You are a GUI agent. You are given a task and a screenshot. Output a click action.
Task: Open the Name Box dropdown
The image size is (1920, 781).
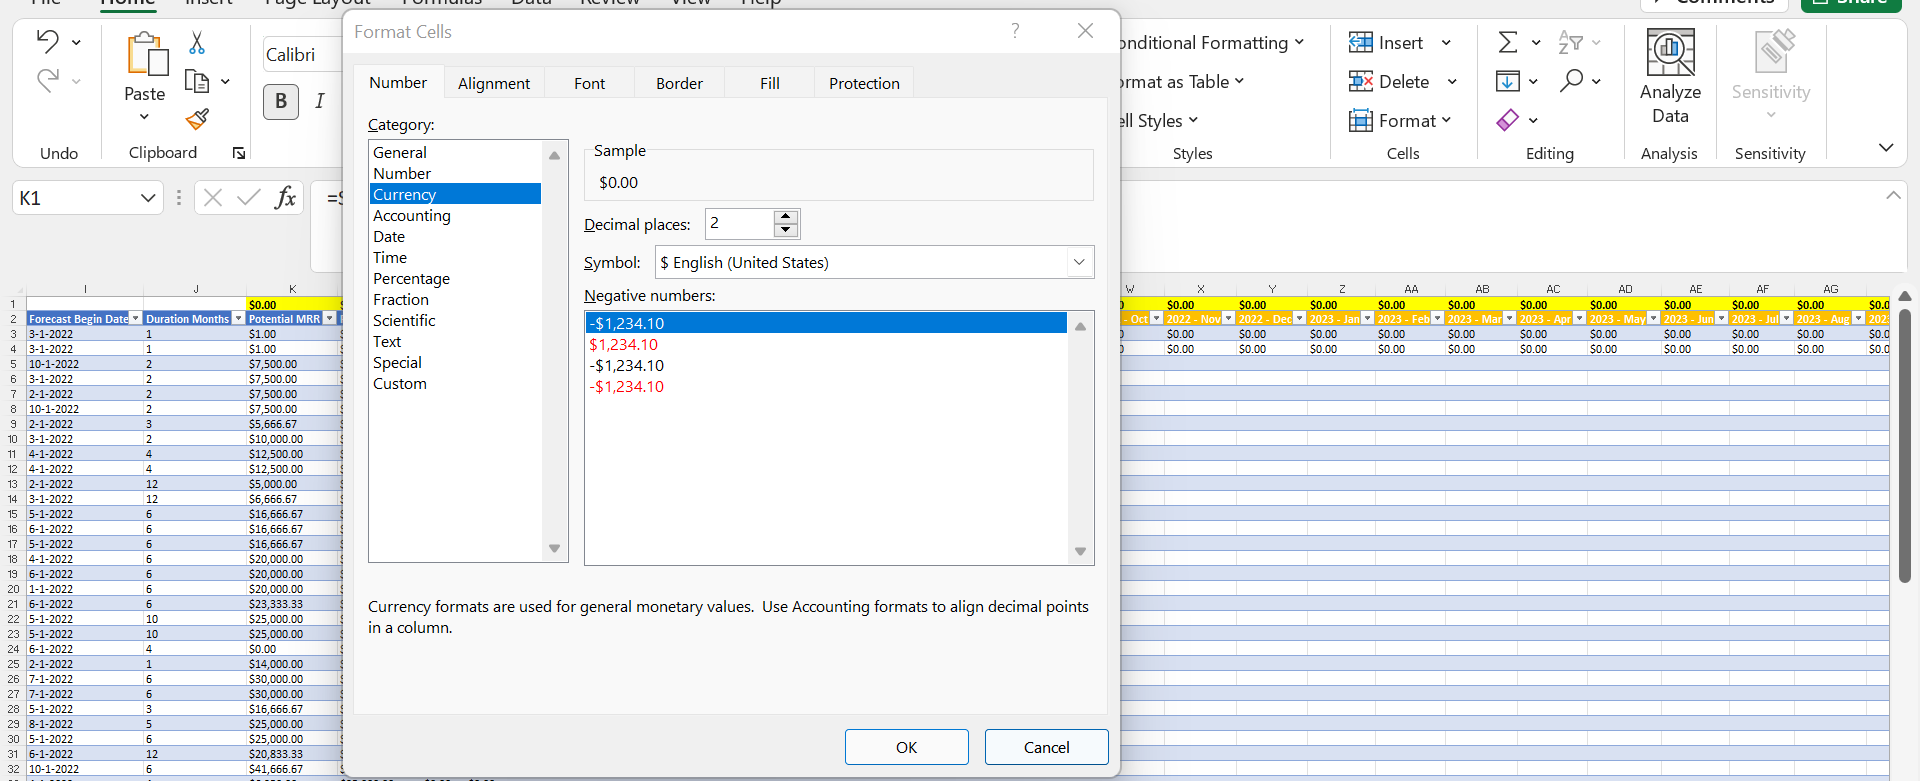click(x=148, y=198)
